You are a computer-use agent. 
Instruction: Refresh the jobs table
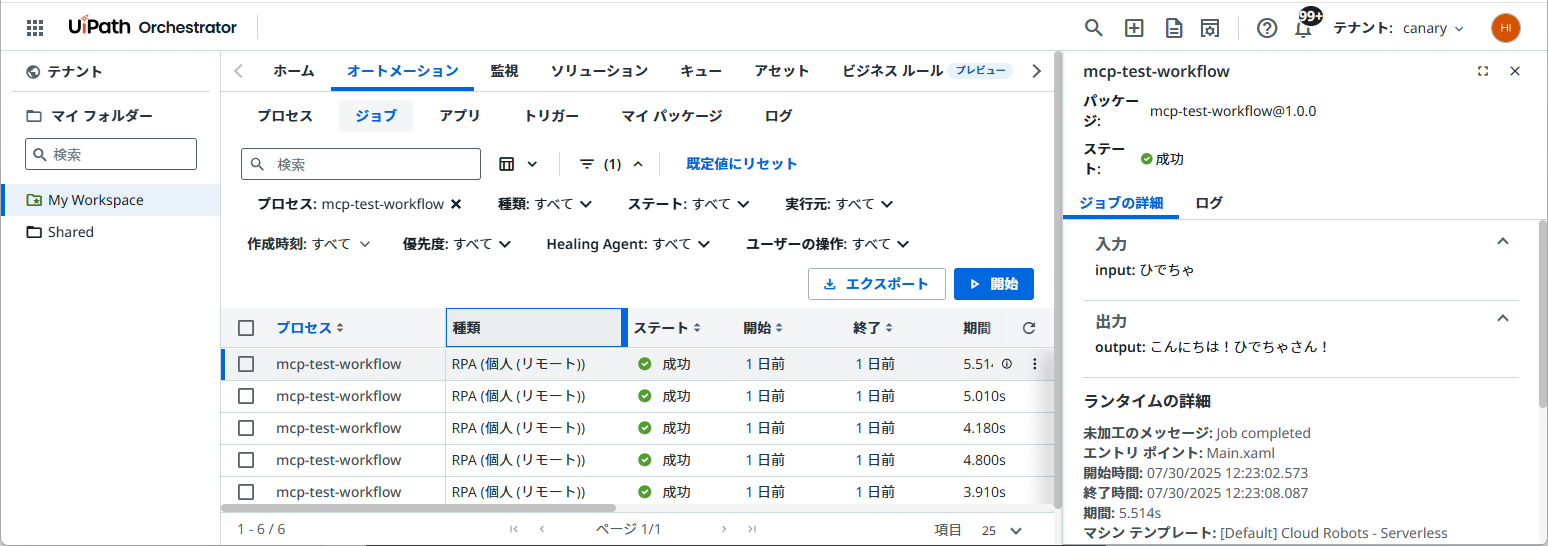tap(1029, 328)
